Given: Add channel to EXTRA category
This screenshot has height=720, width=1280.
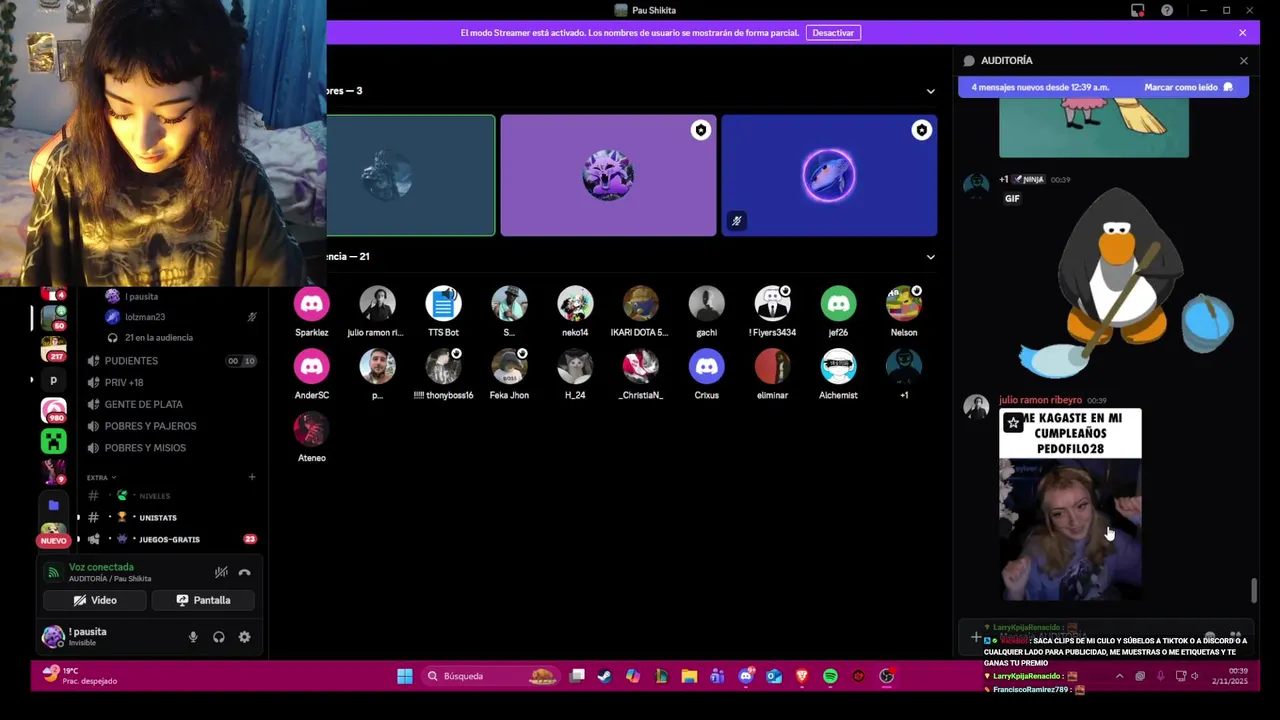Looking at the screenshot, I should tap(252, 477).
